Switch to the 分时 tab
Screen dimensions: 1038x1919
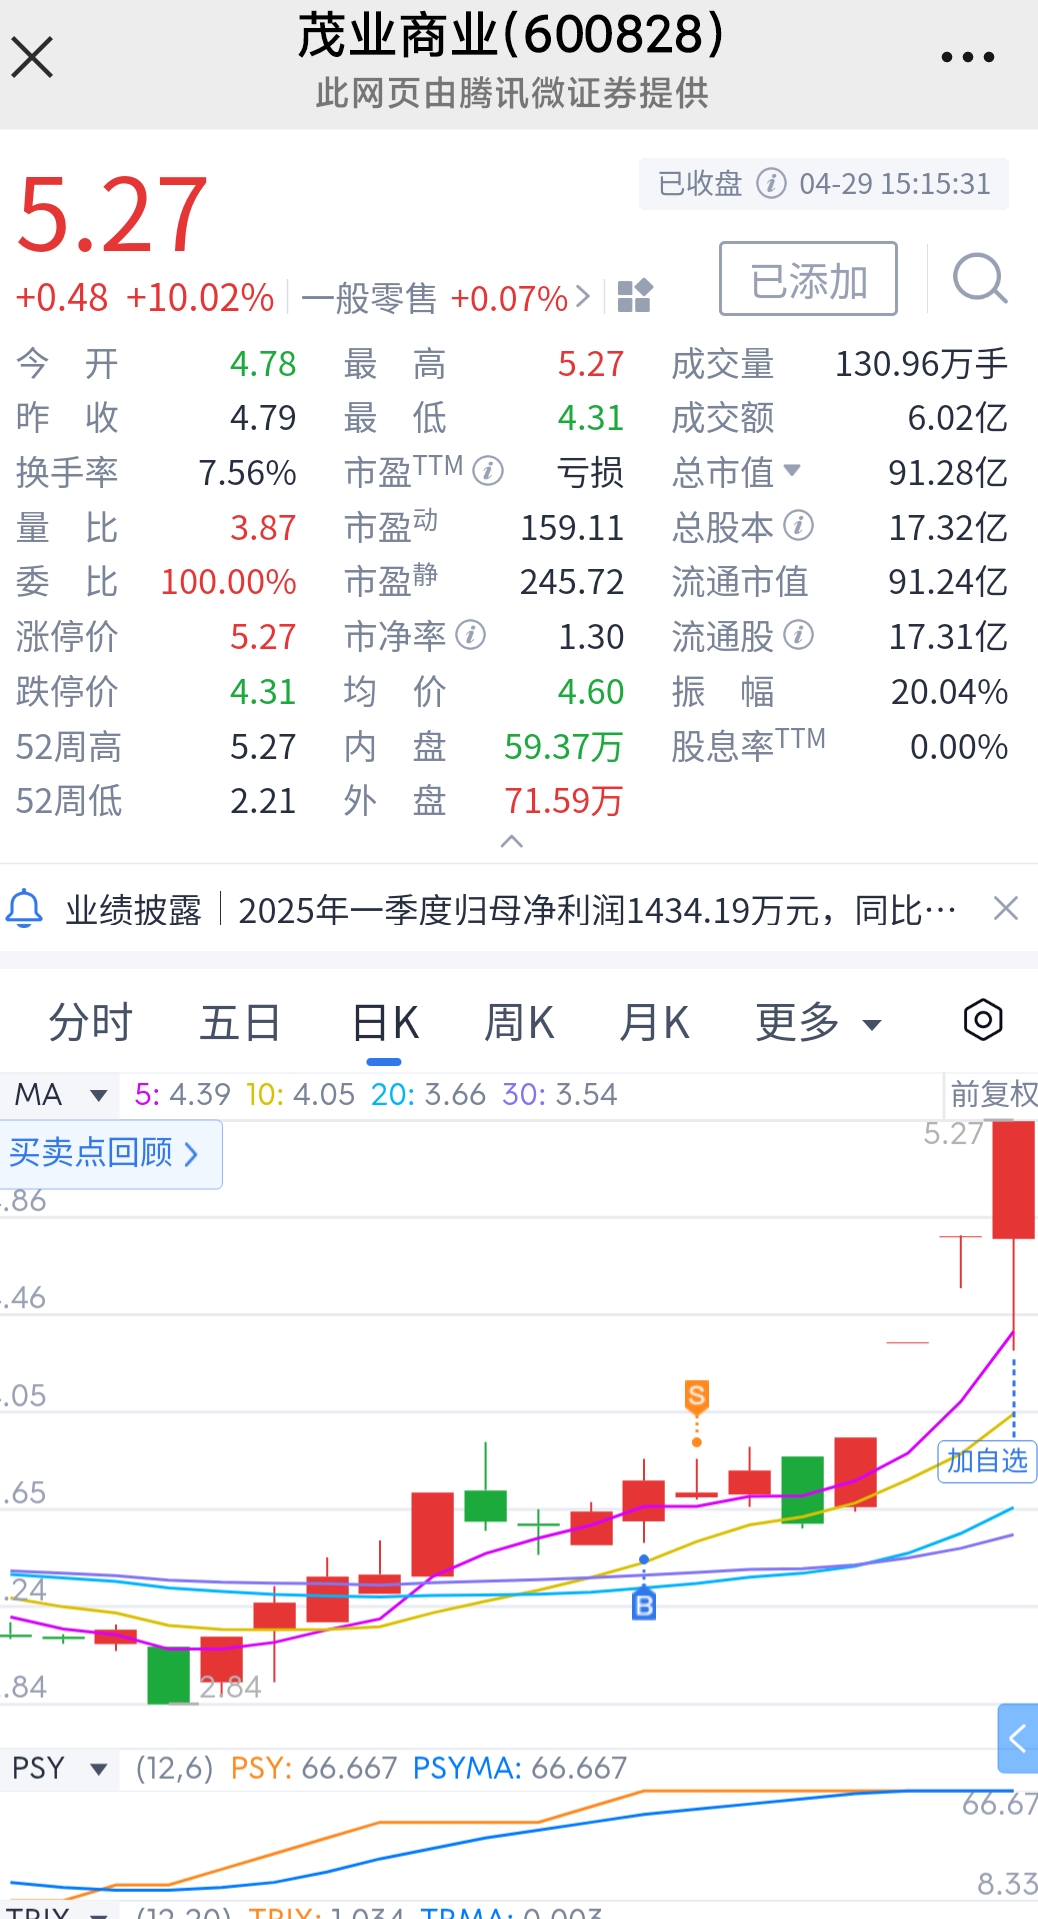(91, 1023)
